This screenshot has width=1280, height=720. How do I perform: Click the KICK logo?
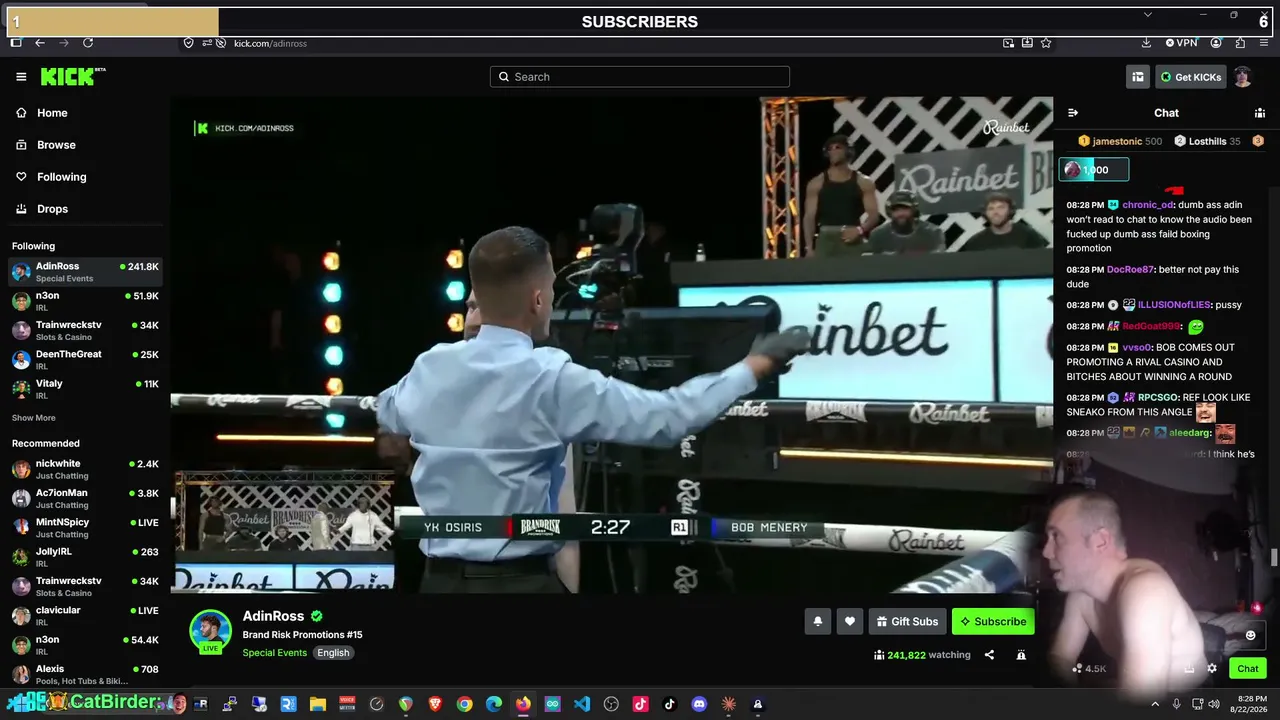72,76
